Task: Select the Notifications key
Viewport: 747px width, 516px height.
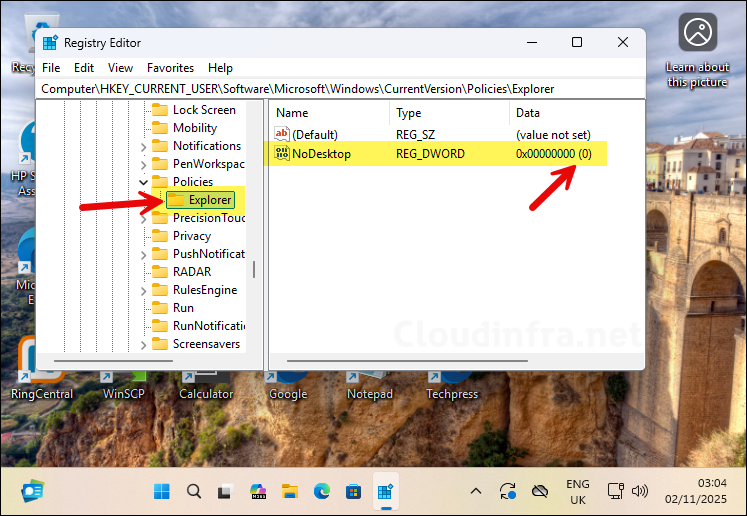Action: coord(207,146)
